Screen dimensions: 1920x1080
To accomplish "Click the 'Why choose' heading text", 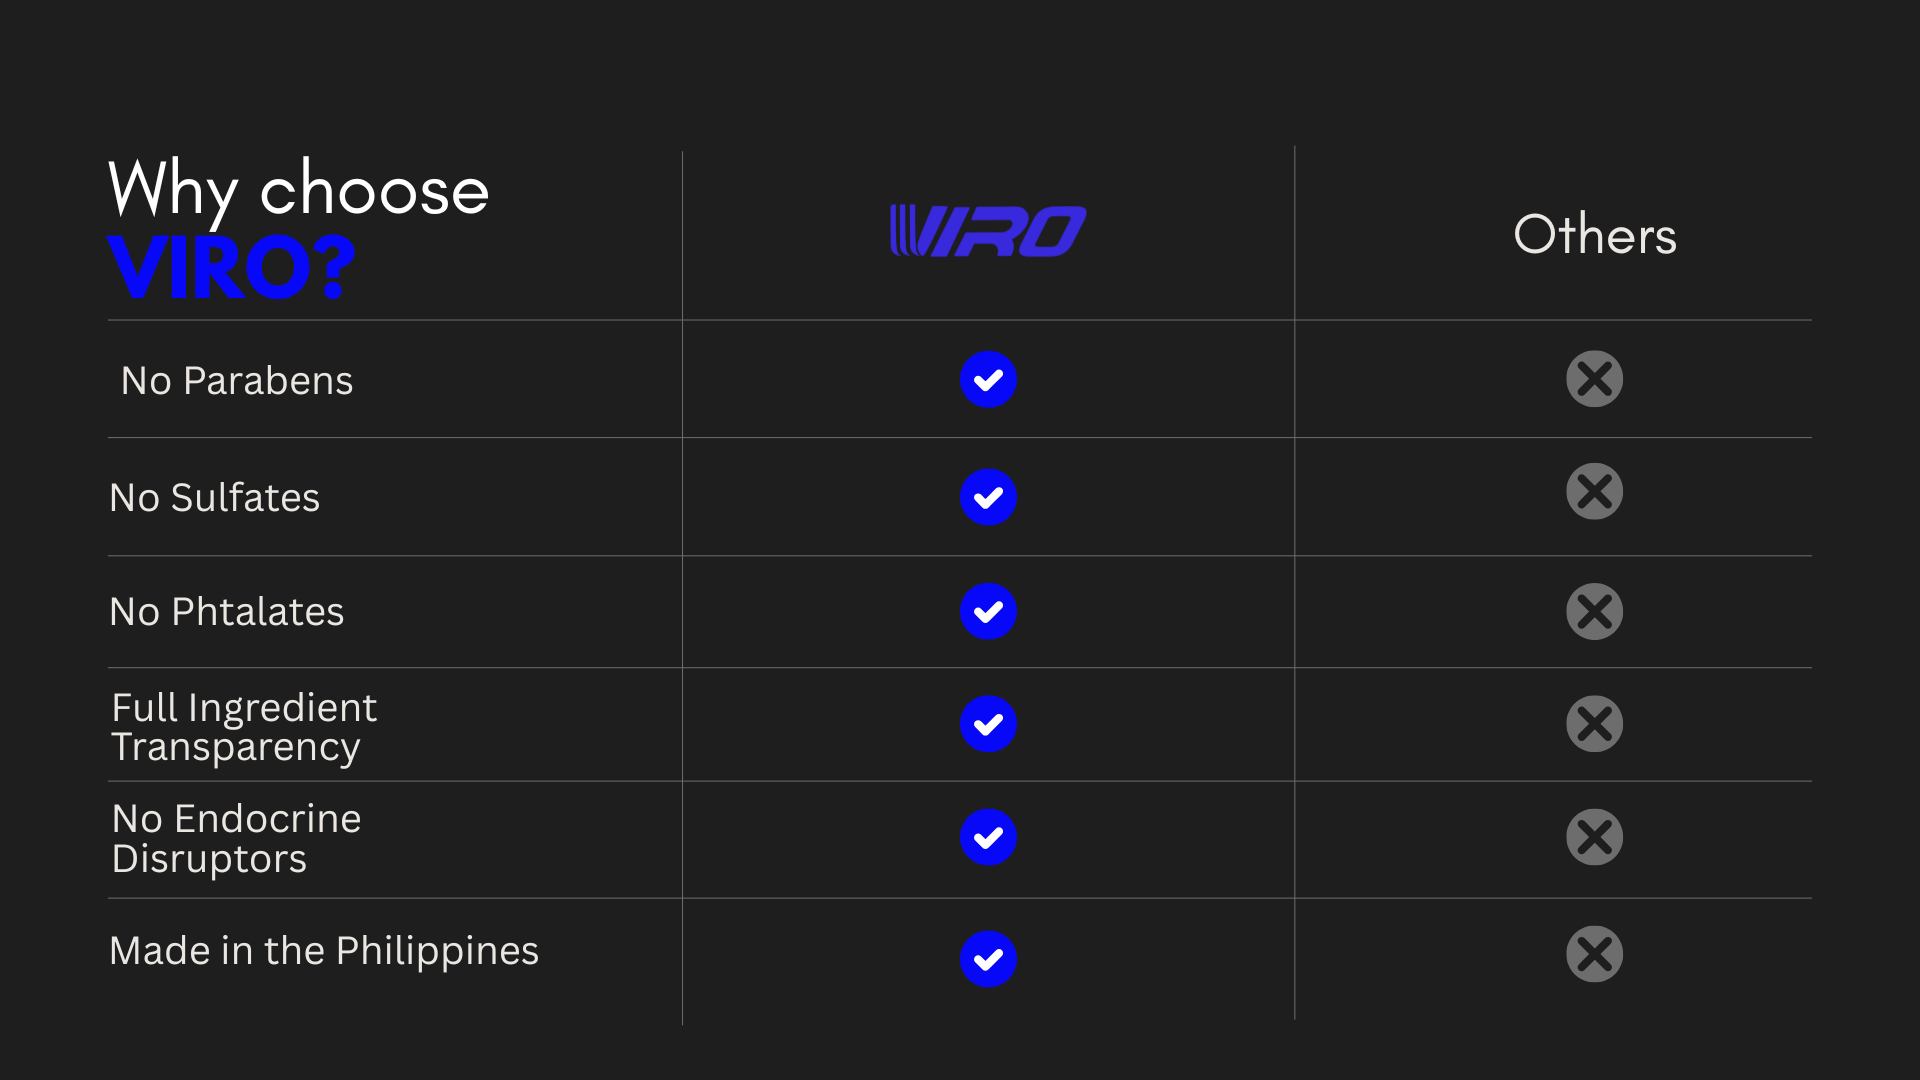I will [298, 189].
